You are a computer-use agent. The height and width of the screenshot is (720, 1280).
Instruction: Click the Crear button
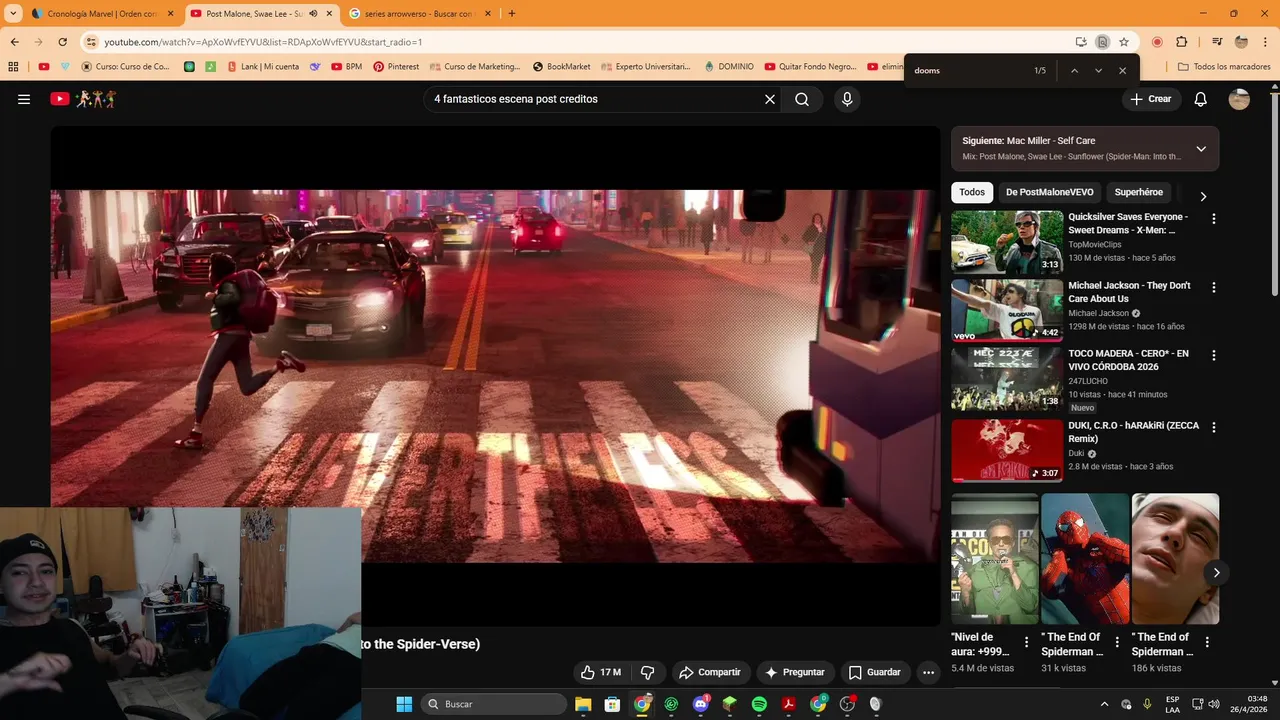(x=1150, y=99)
